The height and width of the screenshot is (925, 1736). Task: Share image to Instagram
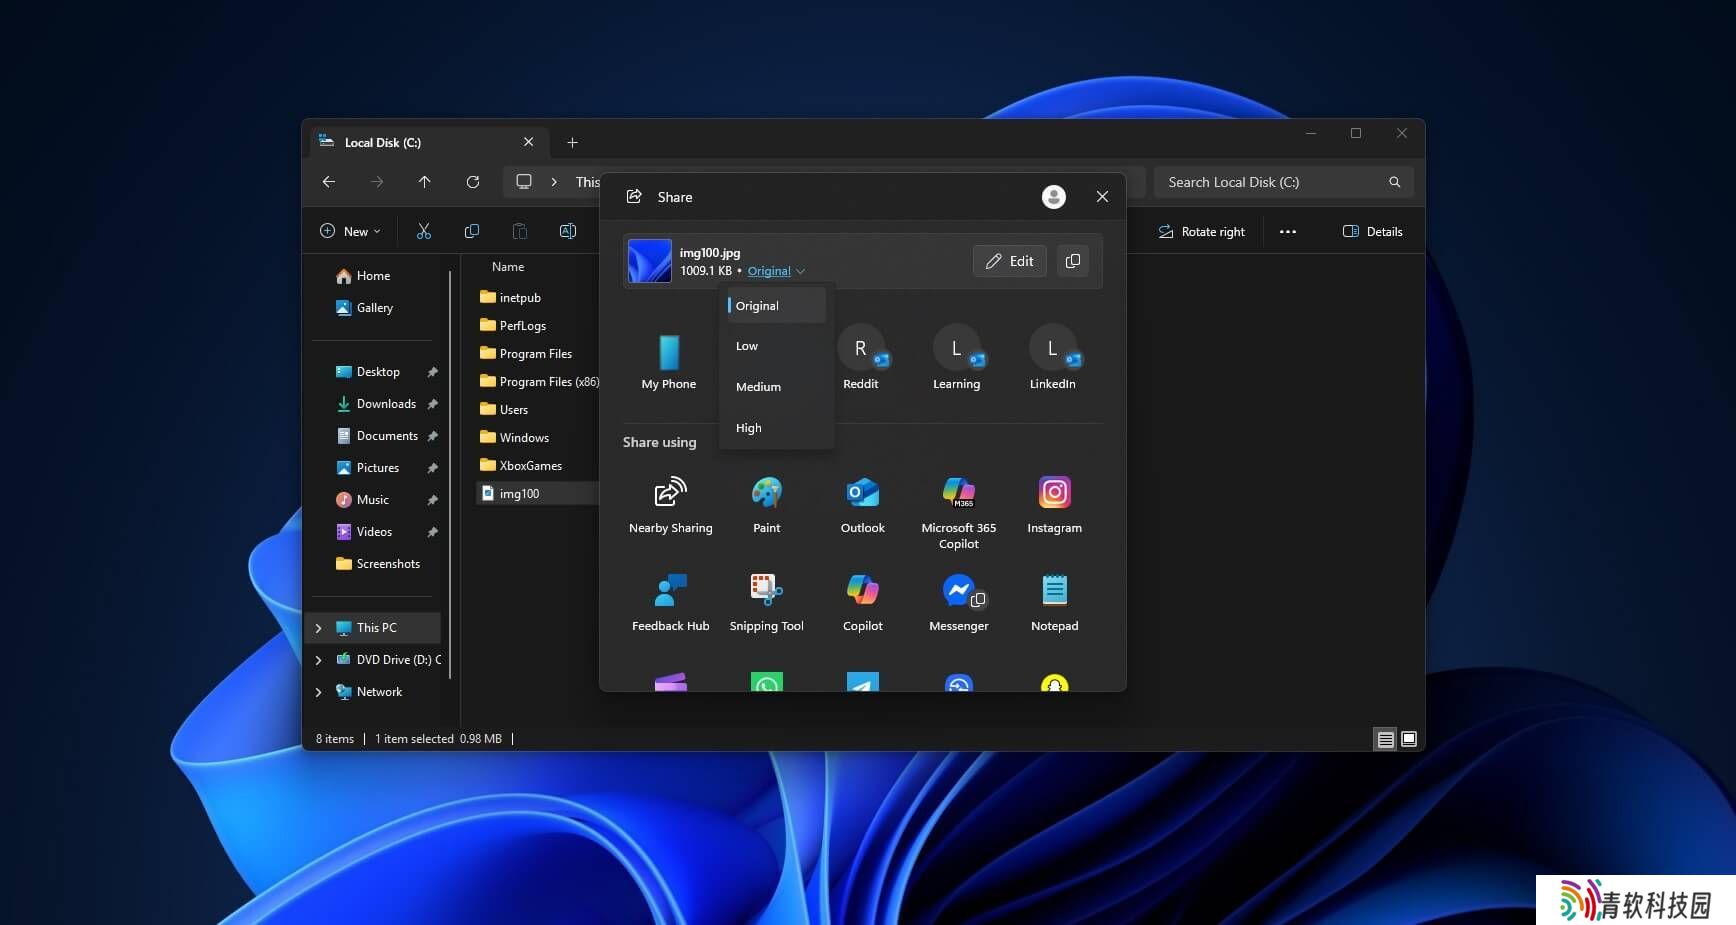(x=1054, y=504)
